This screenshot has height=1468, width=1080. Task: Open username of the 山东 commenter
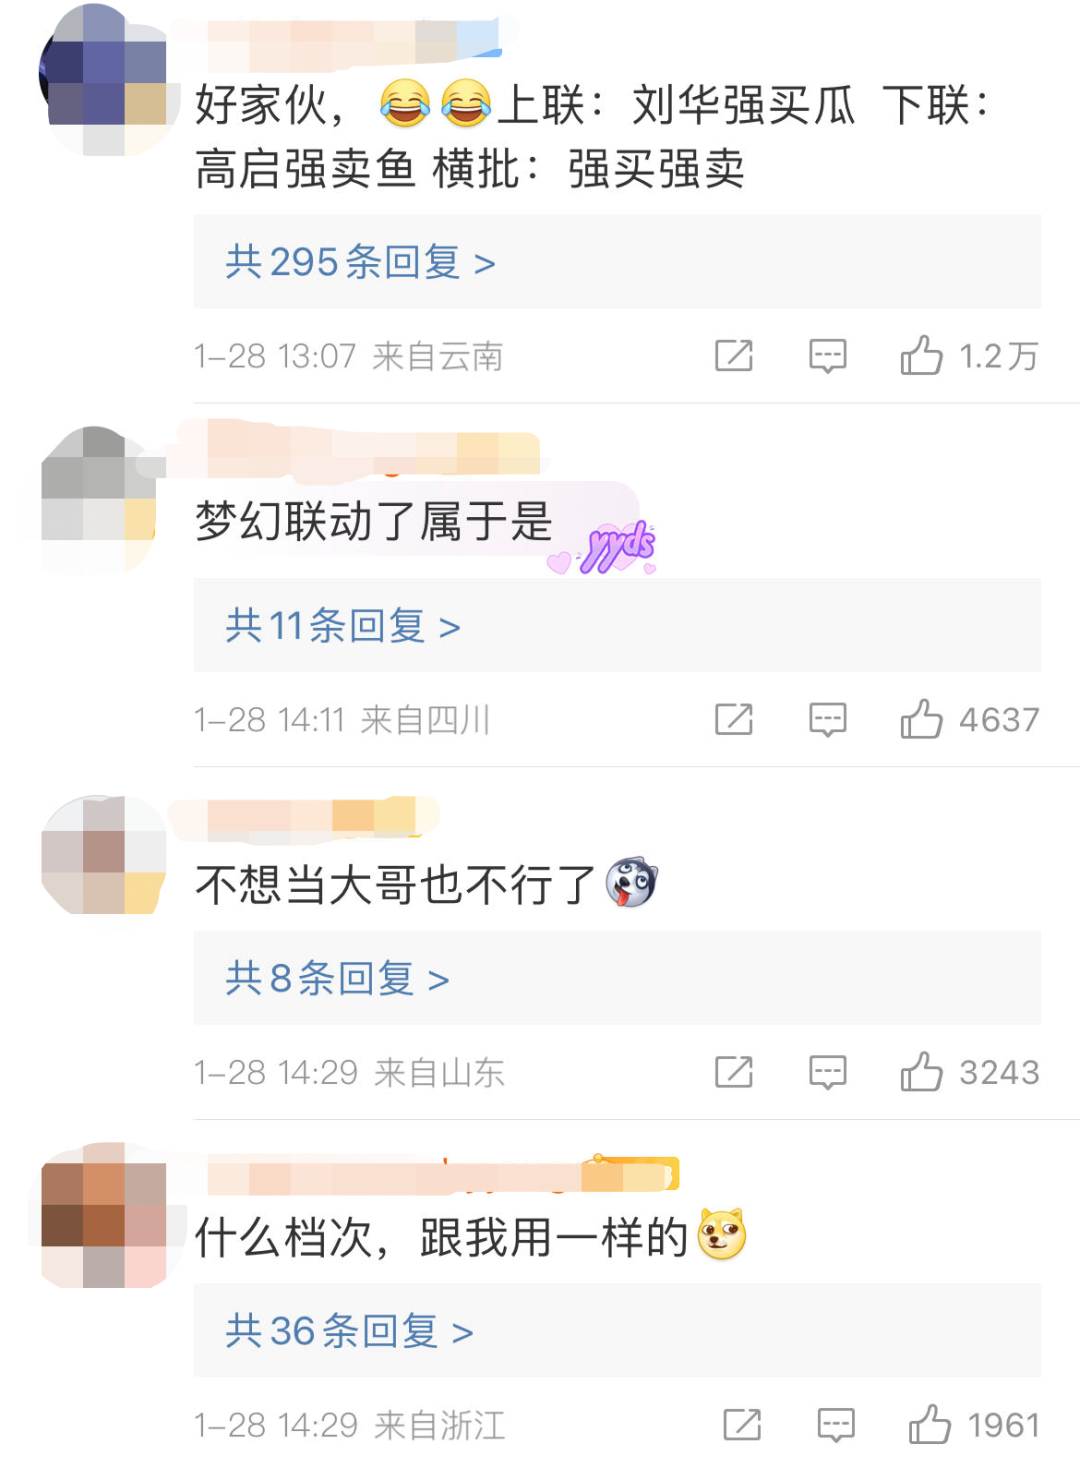[x=305, y=817]
